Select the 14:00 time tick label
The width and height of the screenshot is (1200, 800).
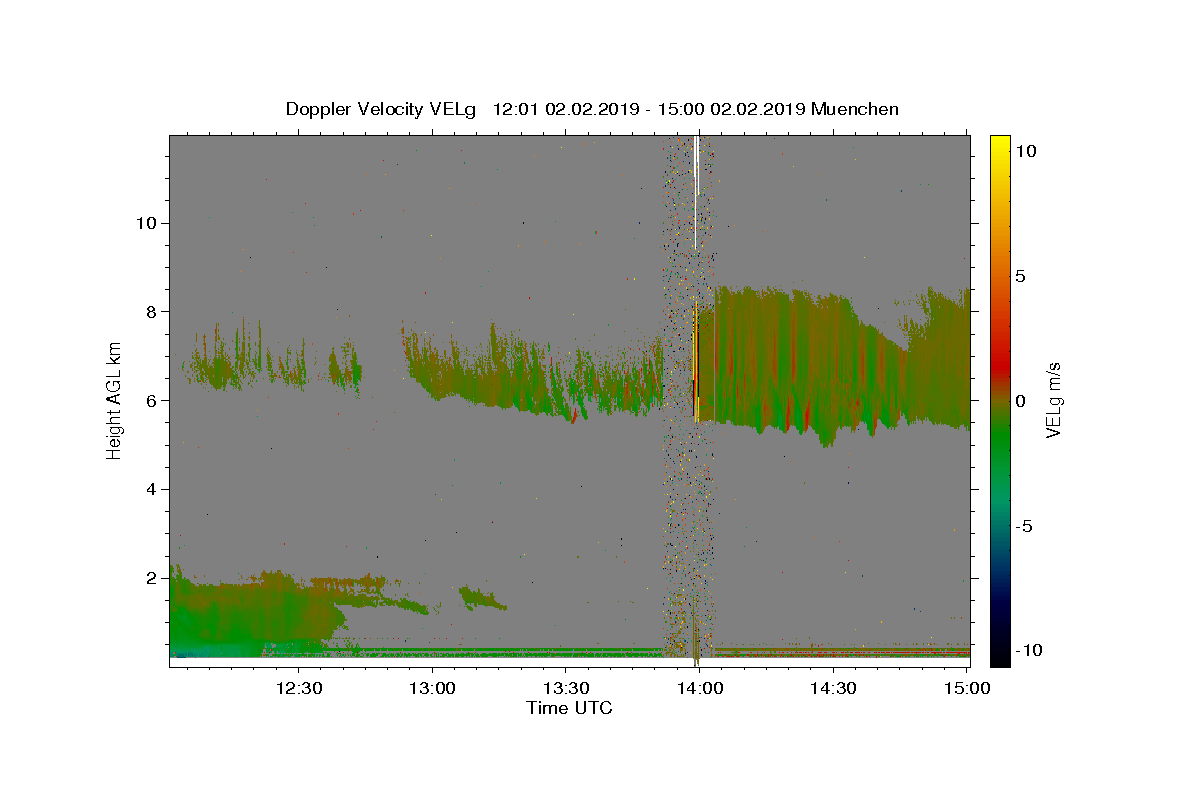pos(699,688)
